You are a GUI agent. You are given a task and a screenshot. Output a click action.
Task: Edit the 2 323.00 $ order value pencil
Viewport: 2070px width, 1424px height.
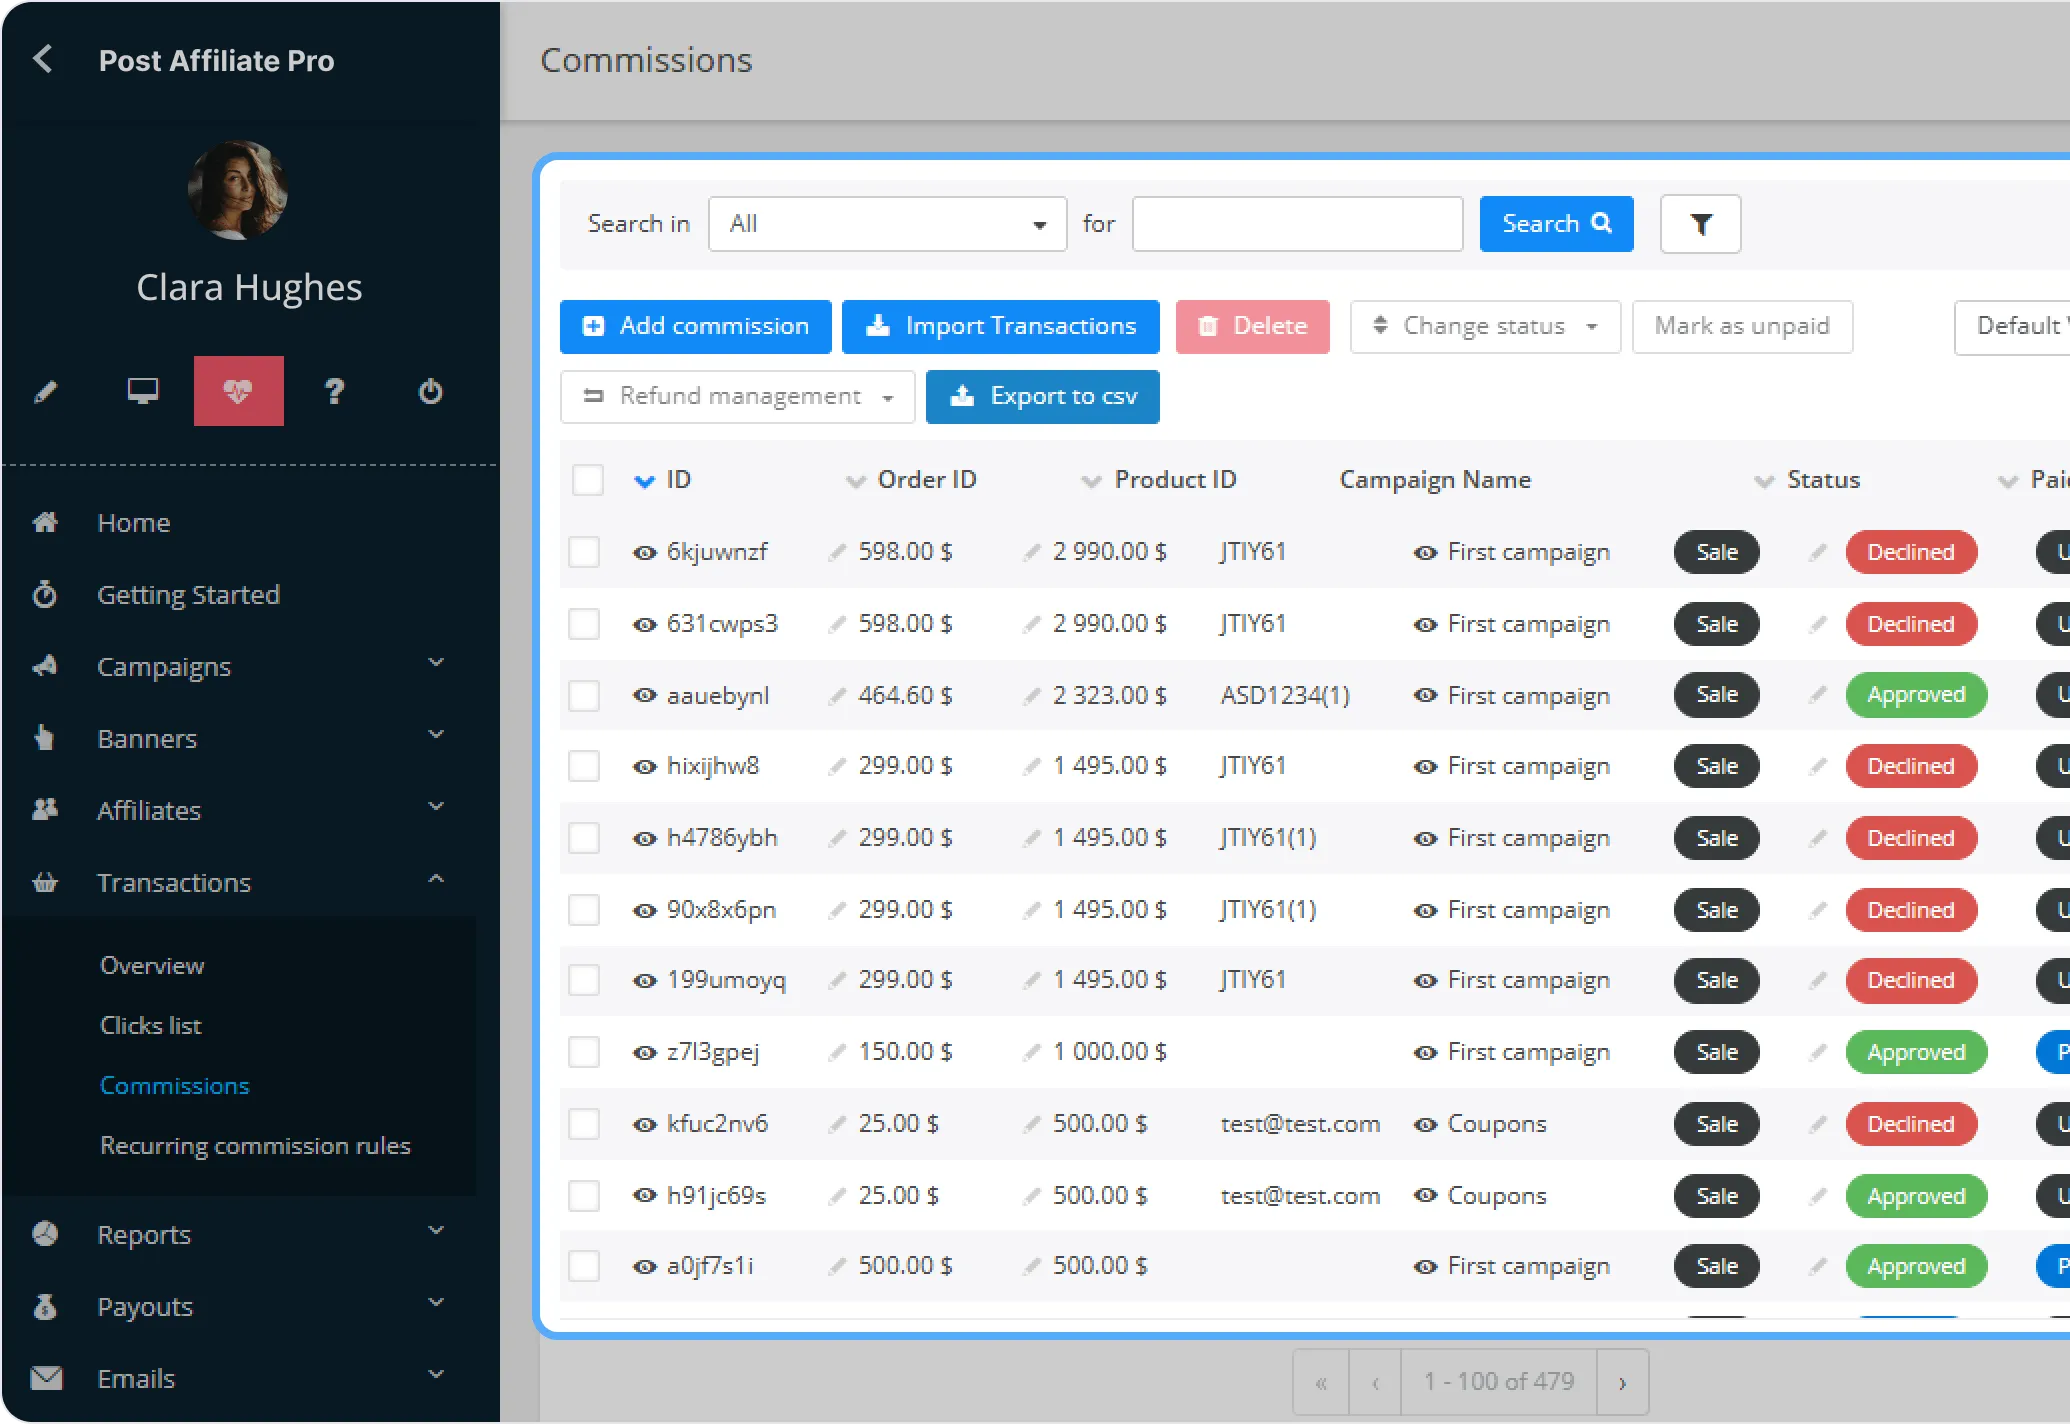pyautogui.click(x=1032, y=696)
